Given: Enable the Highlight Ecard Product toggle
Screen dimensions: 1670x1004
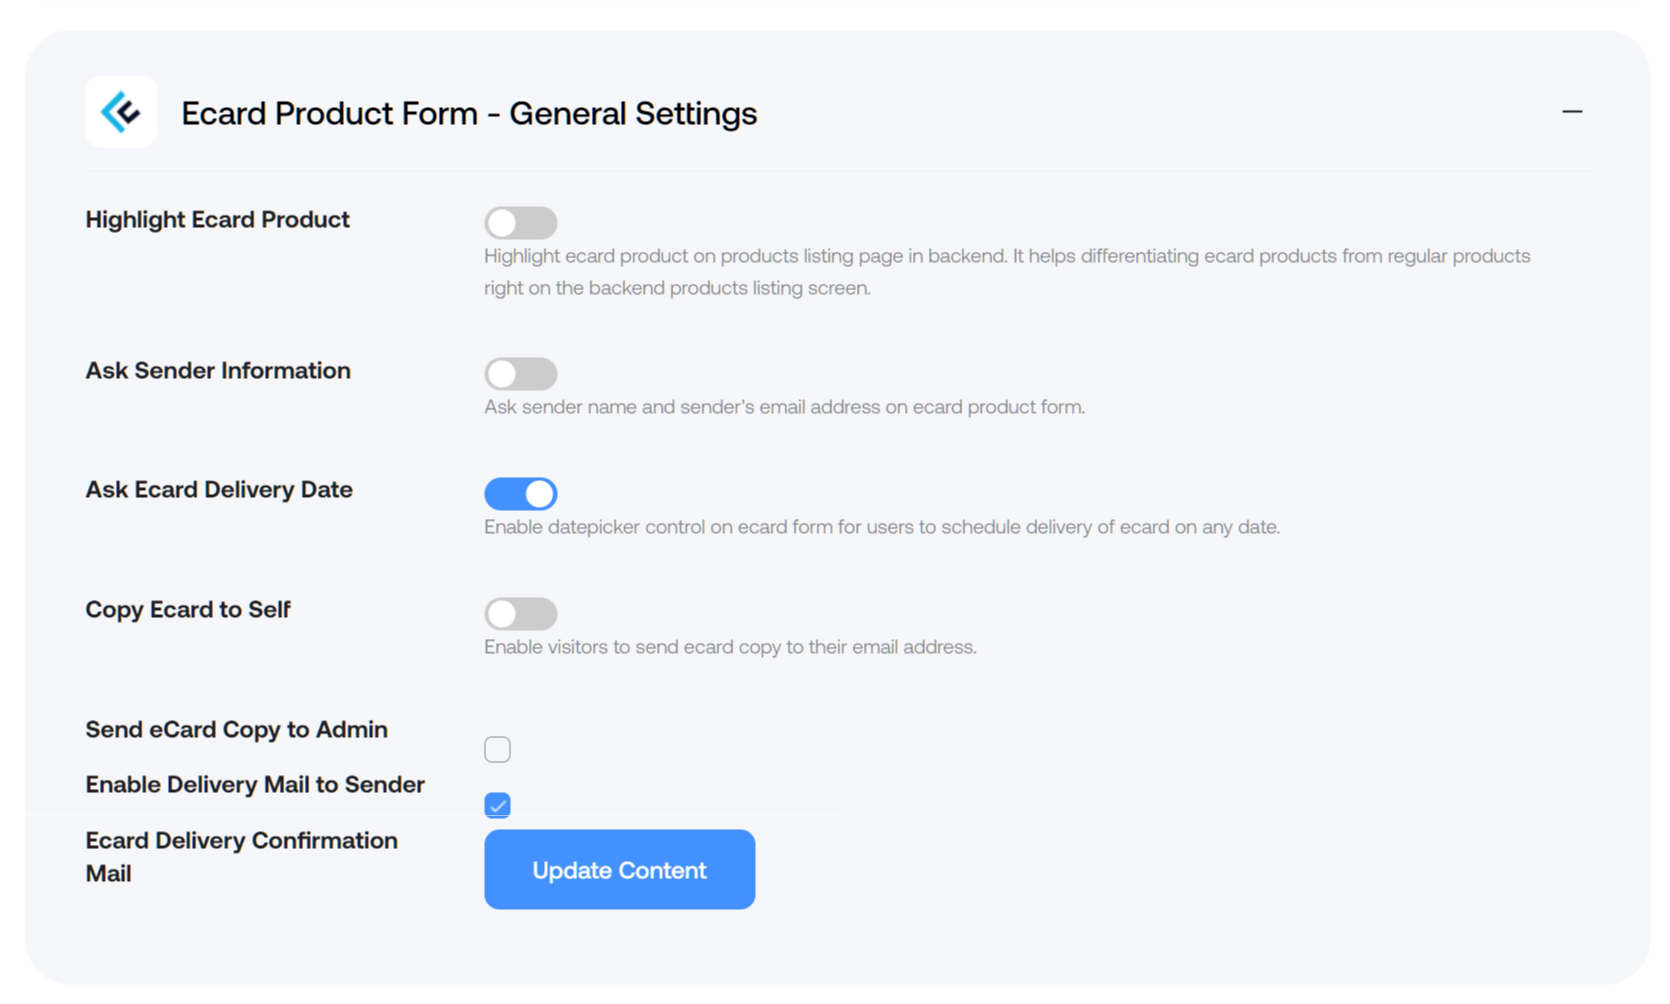Looking at the screenshot, I should pos(521,223).
